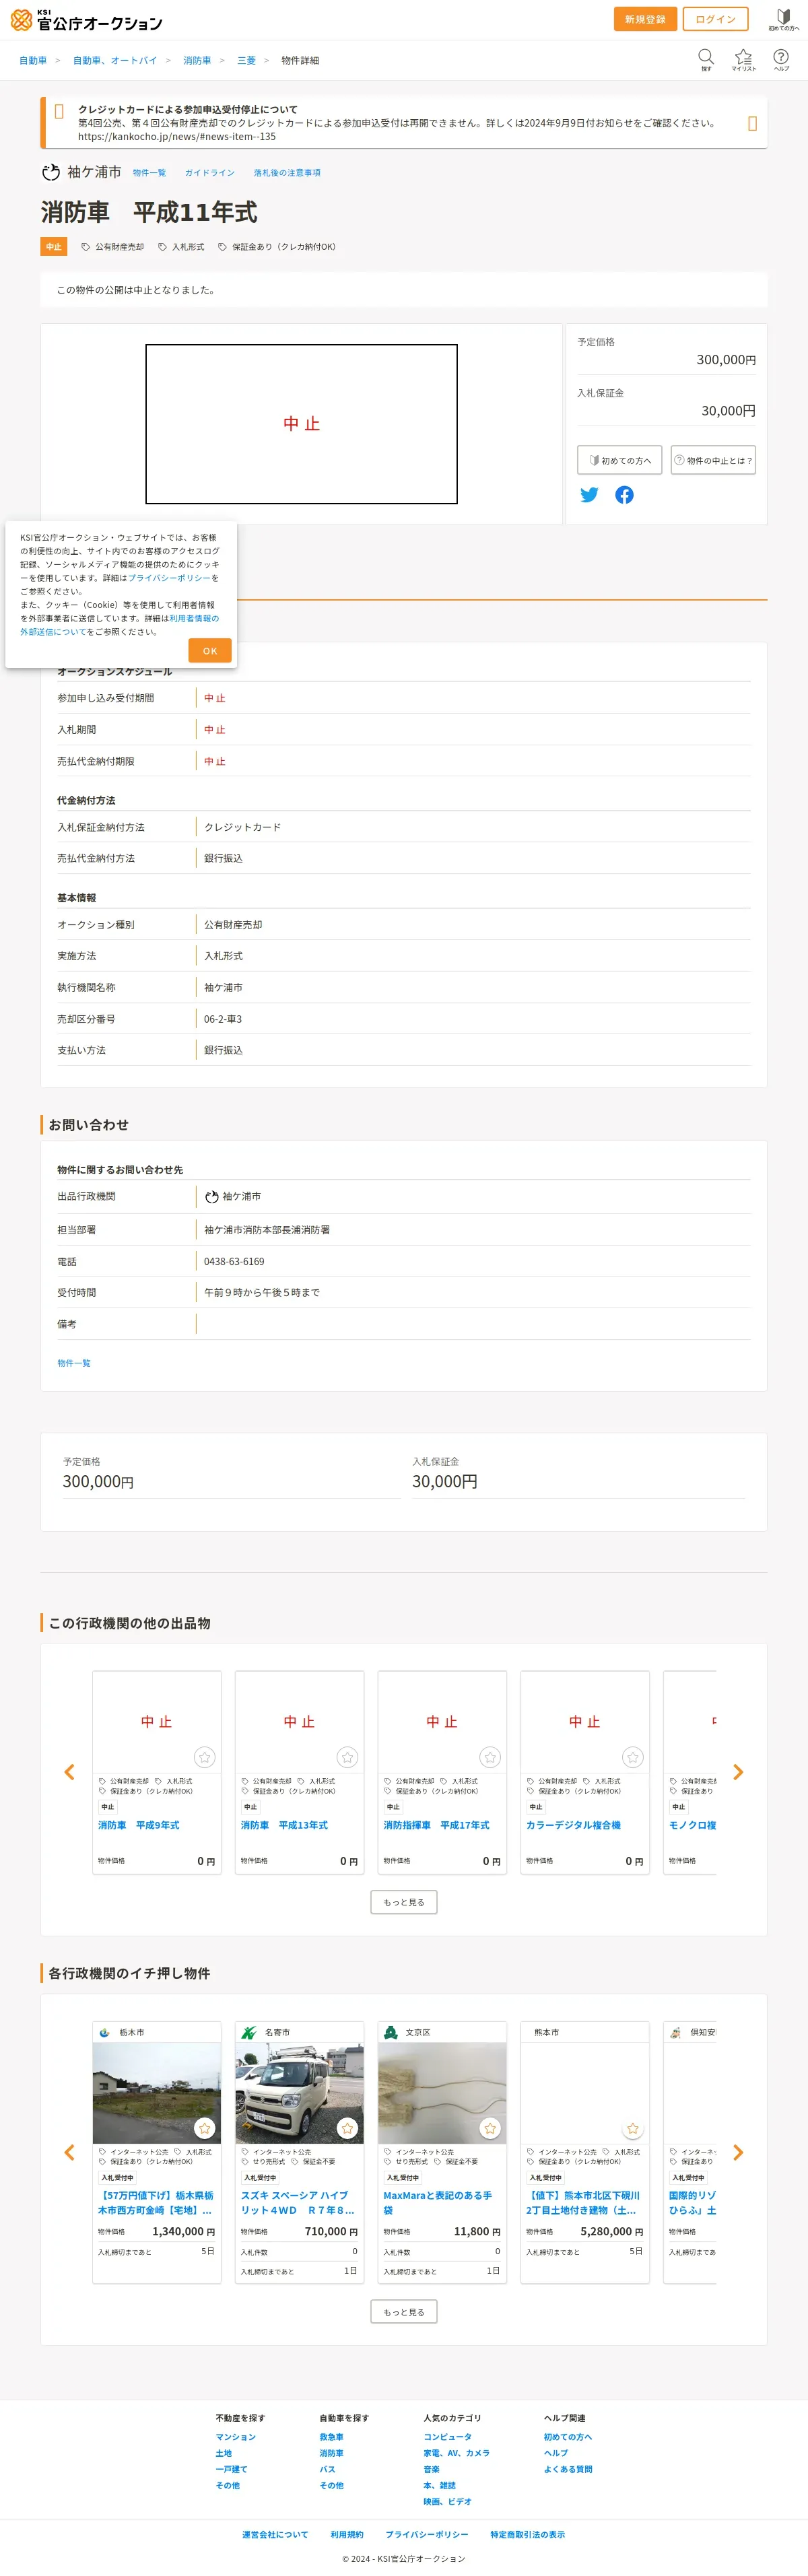Go to next featured items carousel
The image size is (808, 2576).
coord(738,2152)
